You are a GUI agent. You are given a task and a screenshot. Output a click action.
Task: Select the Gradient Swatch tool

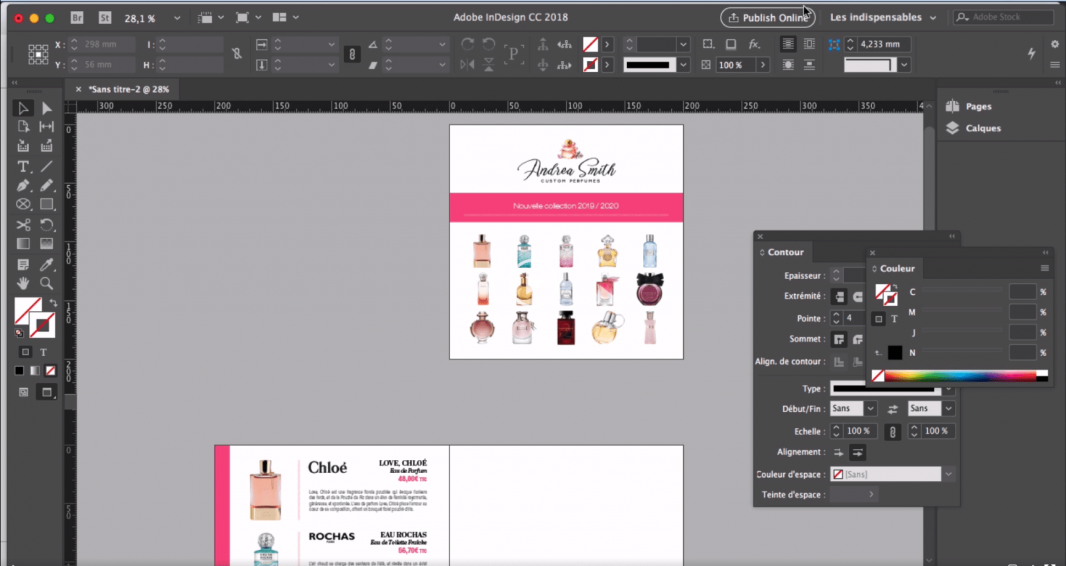pyautogui.click(x=23, y=243)
